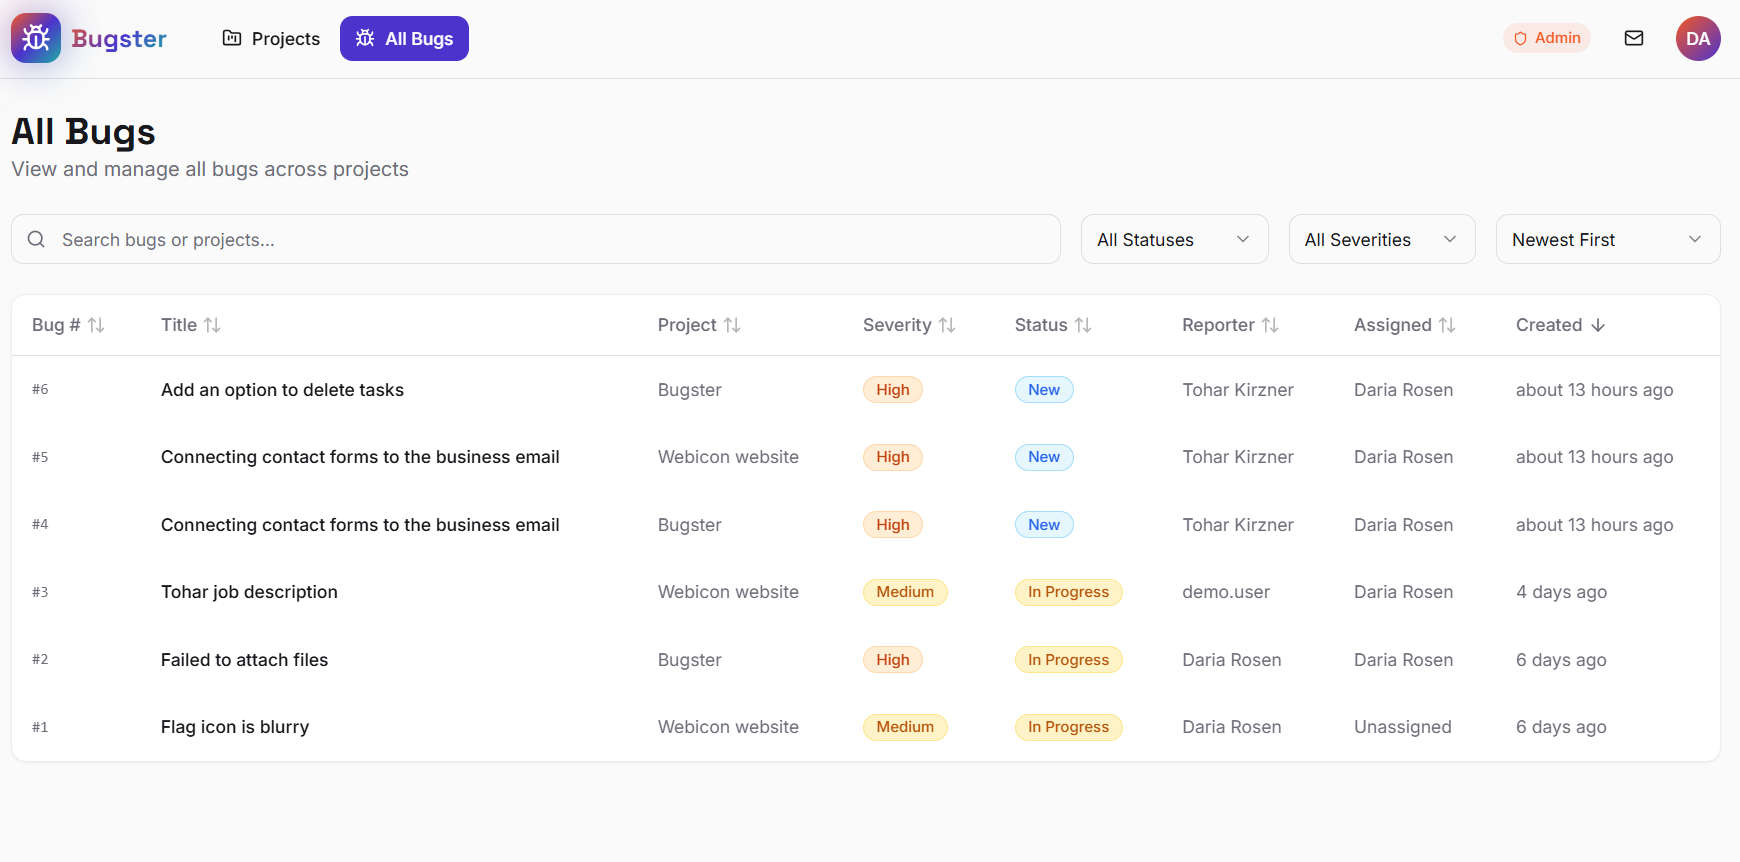The image size is (1740, 862).
Task: Open bug 'Failed to attach files'
Action: [x=244, y=660]
